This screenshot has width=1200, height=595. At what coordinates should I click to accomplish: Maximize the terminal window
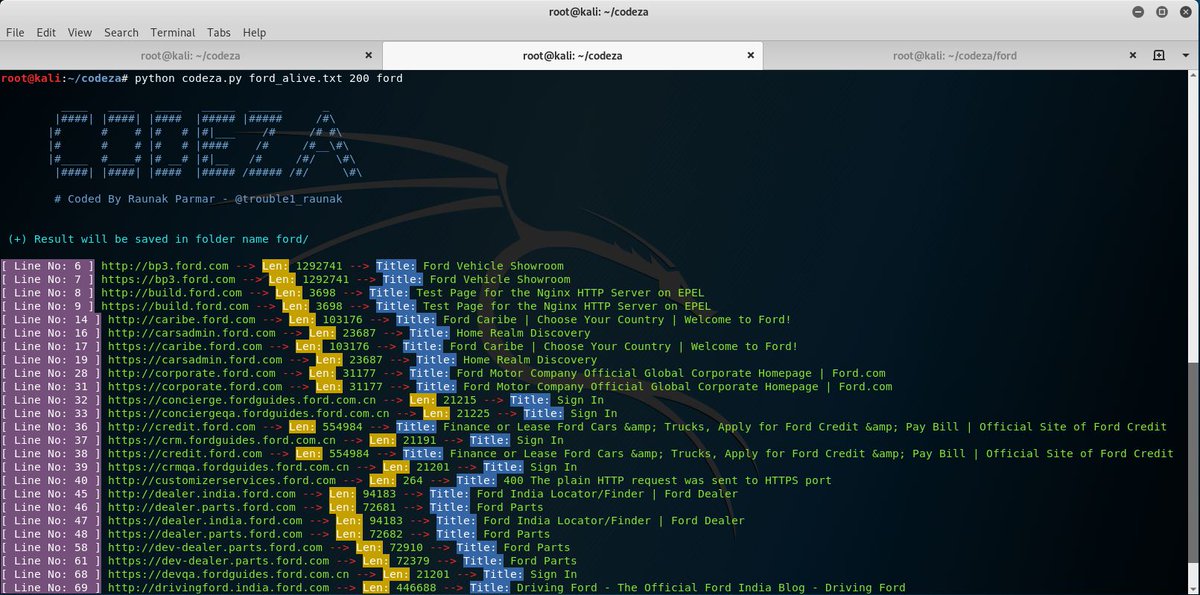pos(1161,11)
